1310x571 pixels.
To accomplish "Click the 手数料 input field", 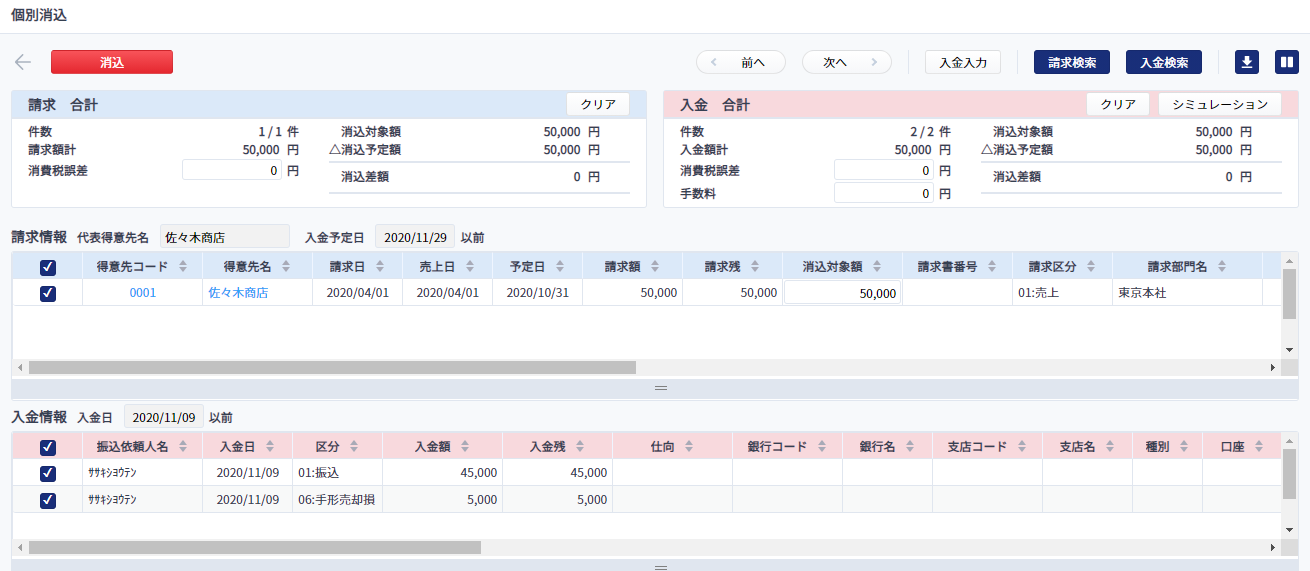I will (884, 193).
